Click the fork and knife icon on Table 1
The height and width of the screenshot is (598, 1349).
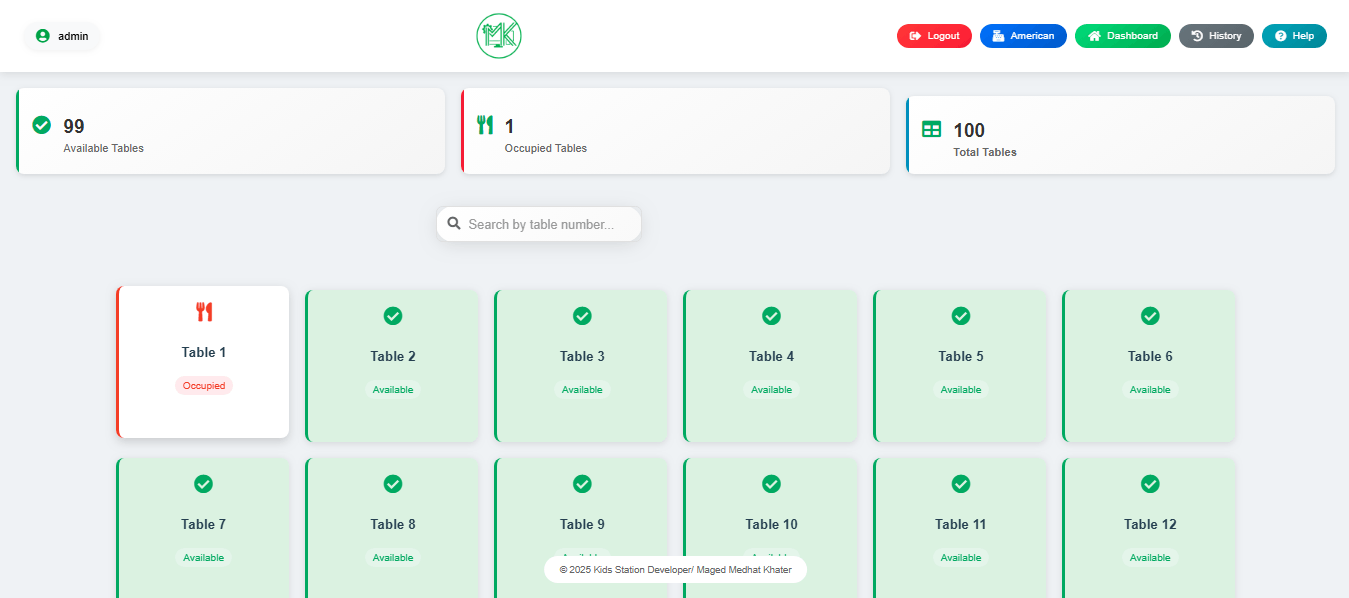[x=204, y=312]
